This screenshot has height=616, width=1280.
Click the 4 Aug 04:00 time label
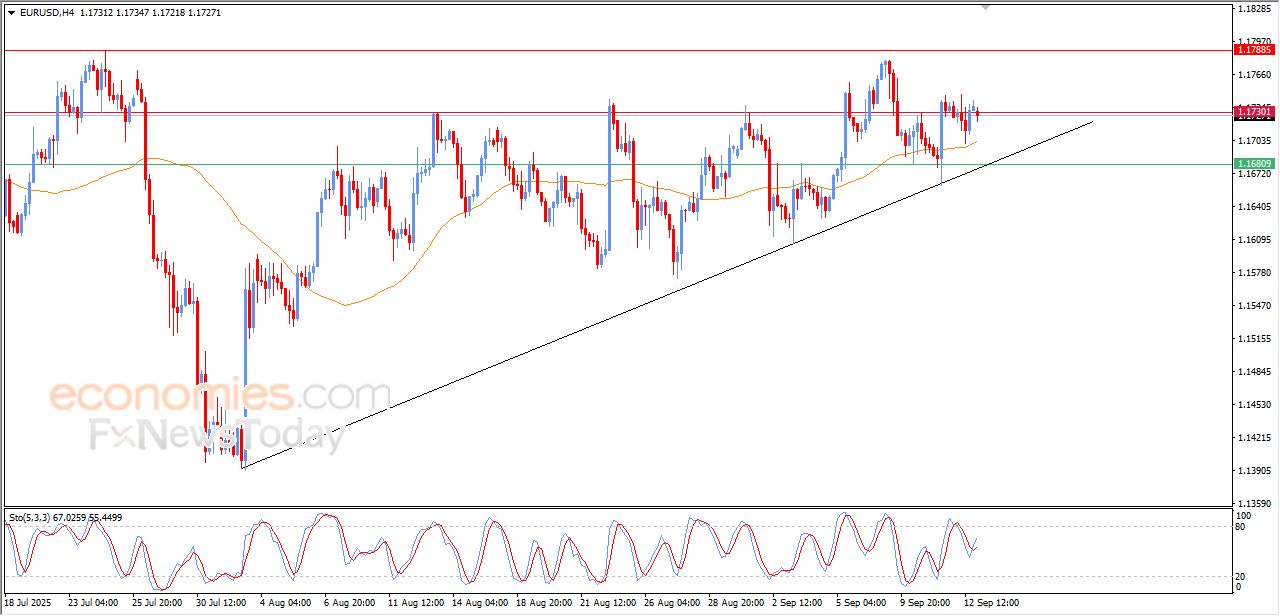(285, 603)
